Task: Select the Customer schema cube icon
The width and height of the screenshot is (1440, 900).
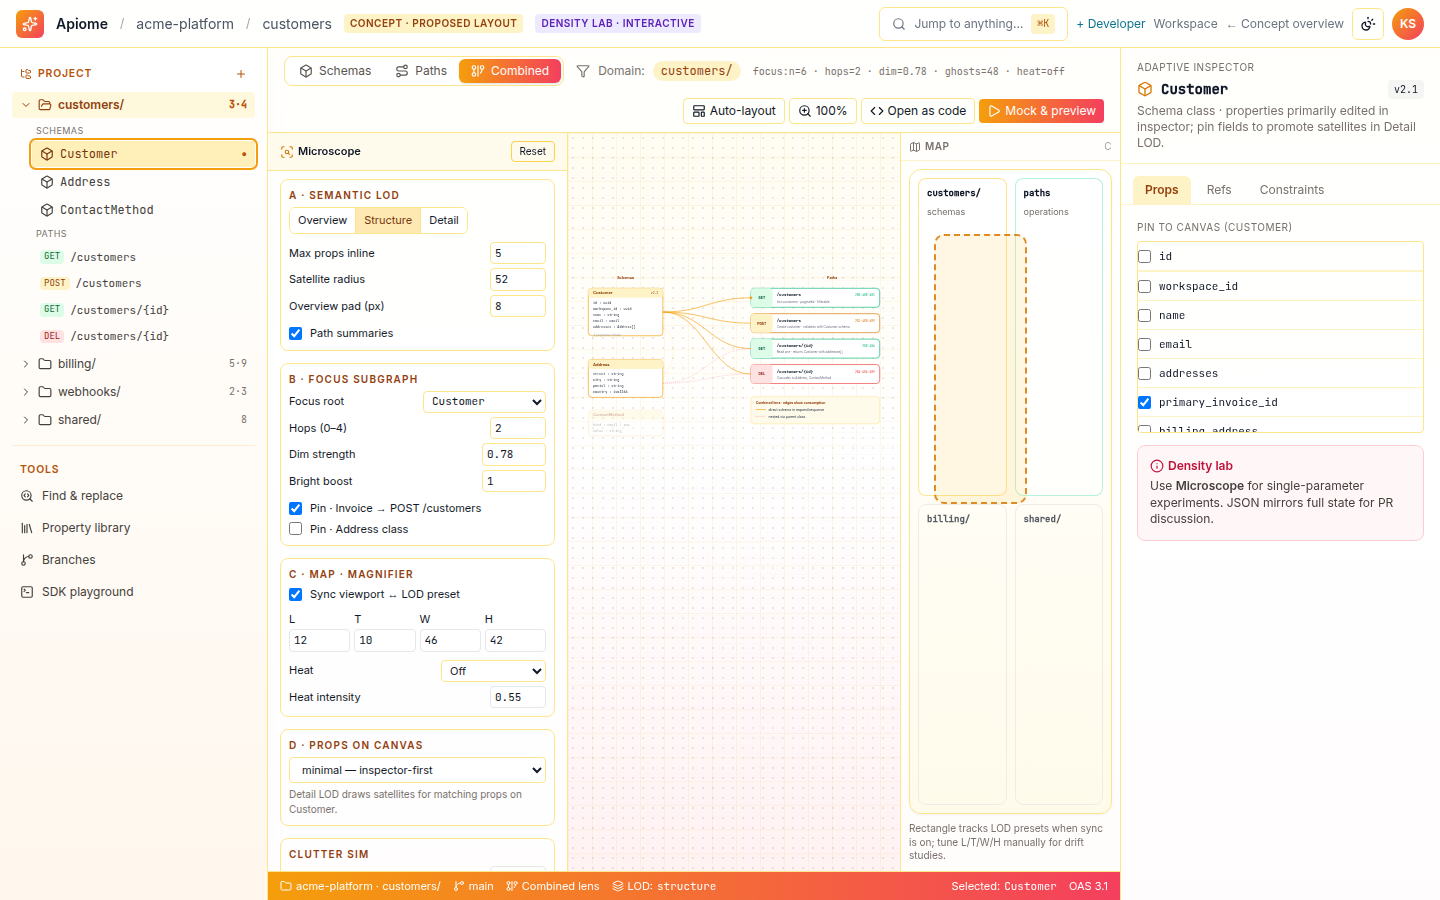Action: pos(47,154)
